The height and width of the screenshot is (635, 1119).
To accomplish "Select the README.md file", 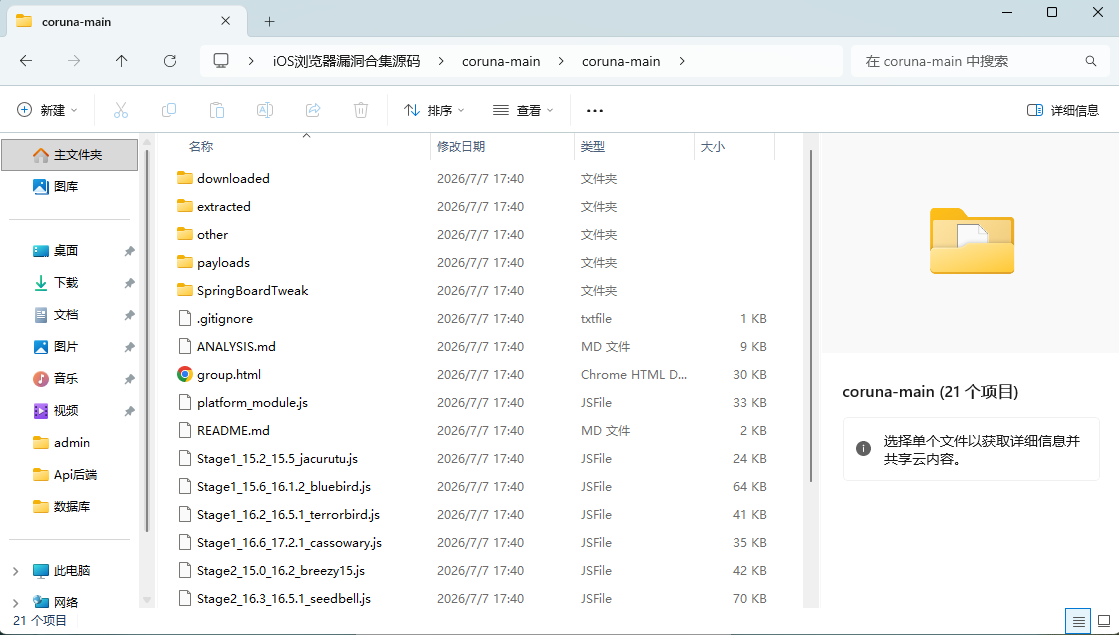I will pyautogui.click(x=233, y=430).
